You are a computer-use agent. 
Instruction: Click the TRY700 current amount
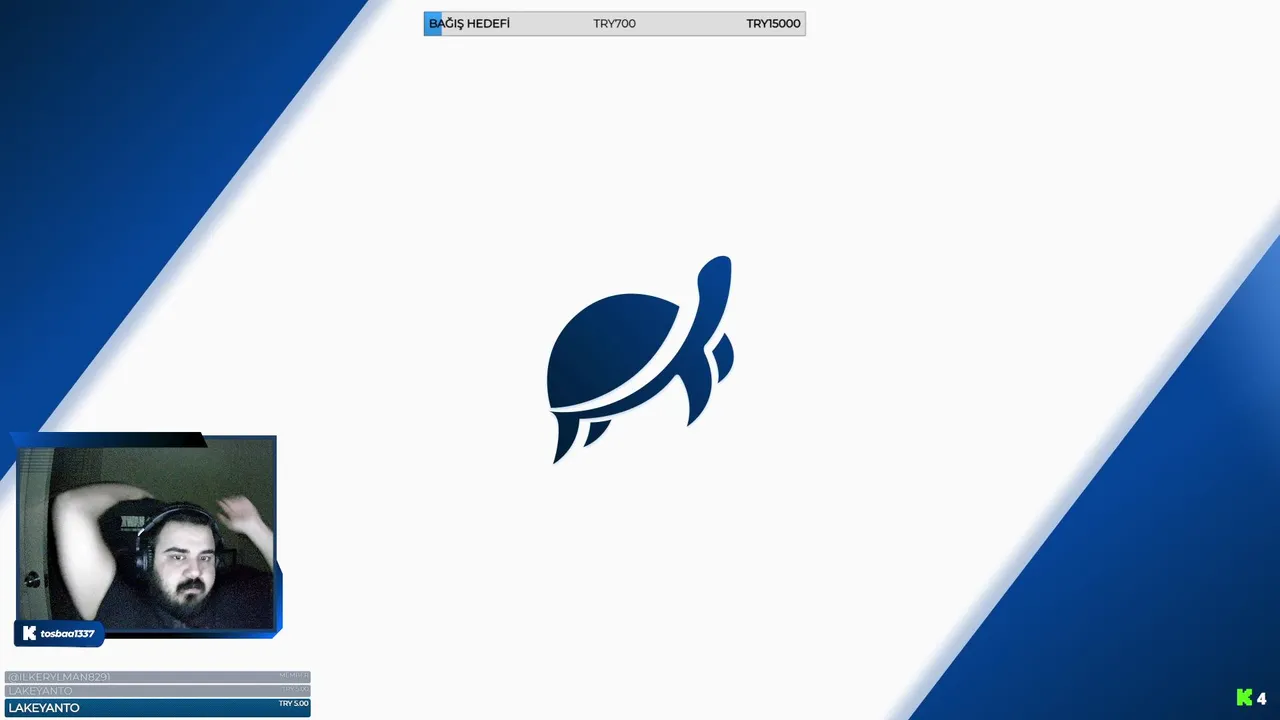tap(614, 24)
